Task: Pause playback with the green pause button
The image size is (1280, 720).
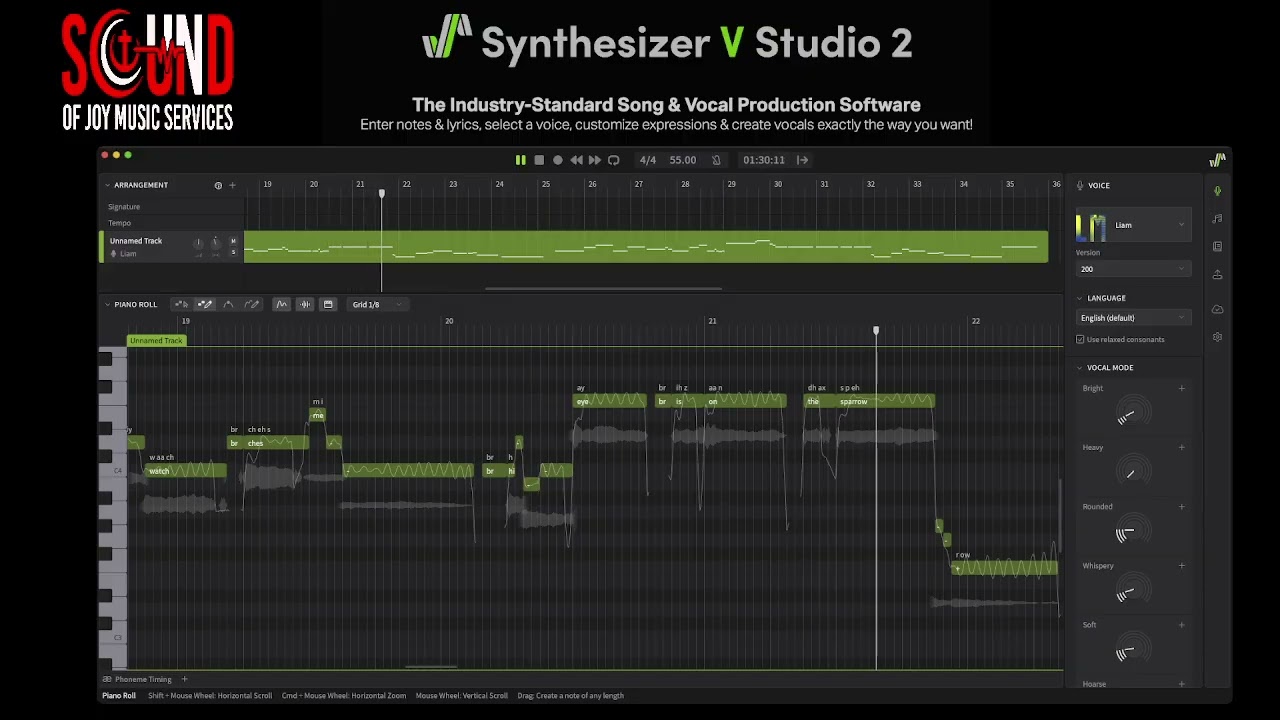Action: click(521, 160)
